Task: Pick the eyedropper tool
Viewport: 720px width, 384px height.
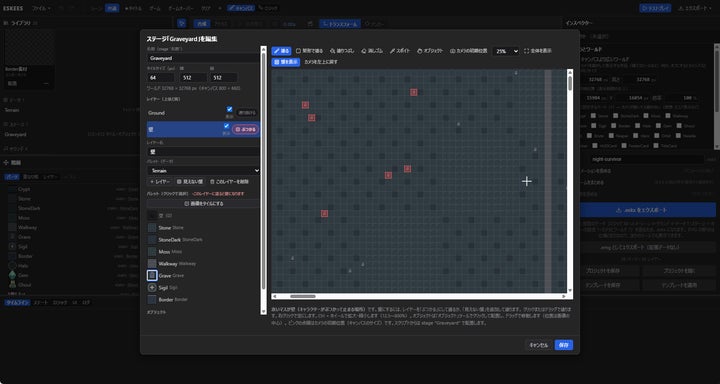Action: point(400,51)
